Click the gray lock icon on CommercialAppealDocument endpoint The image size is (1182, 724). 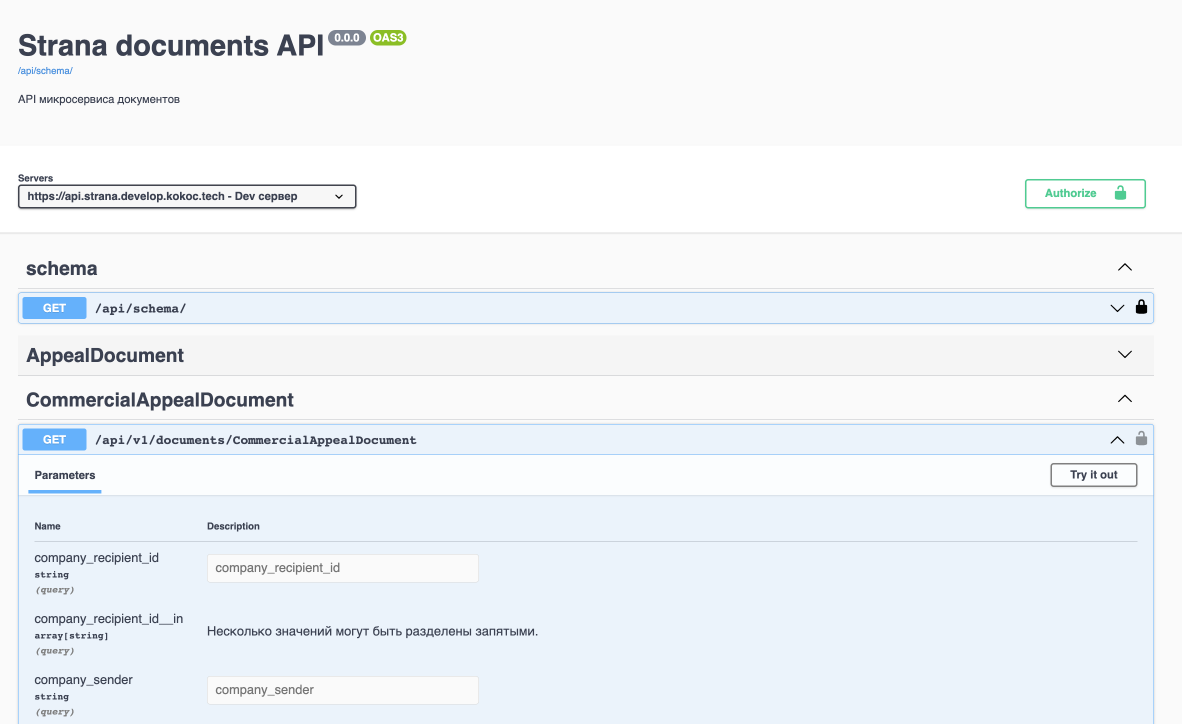tap(1141, 439)
